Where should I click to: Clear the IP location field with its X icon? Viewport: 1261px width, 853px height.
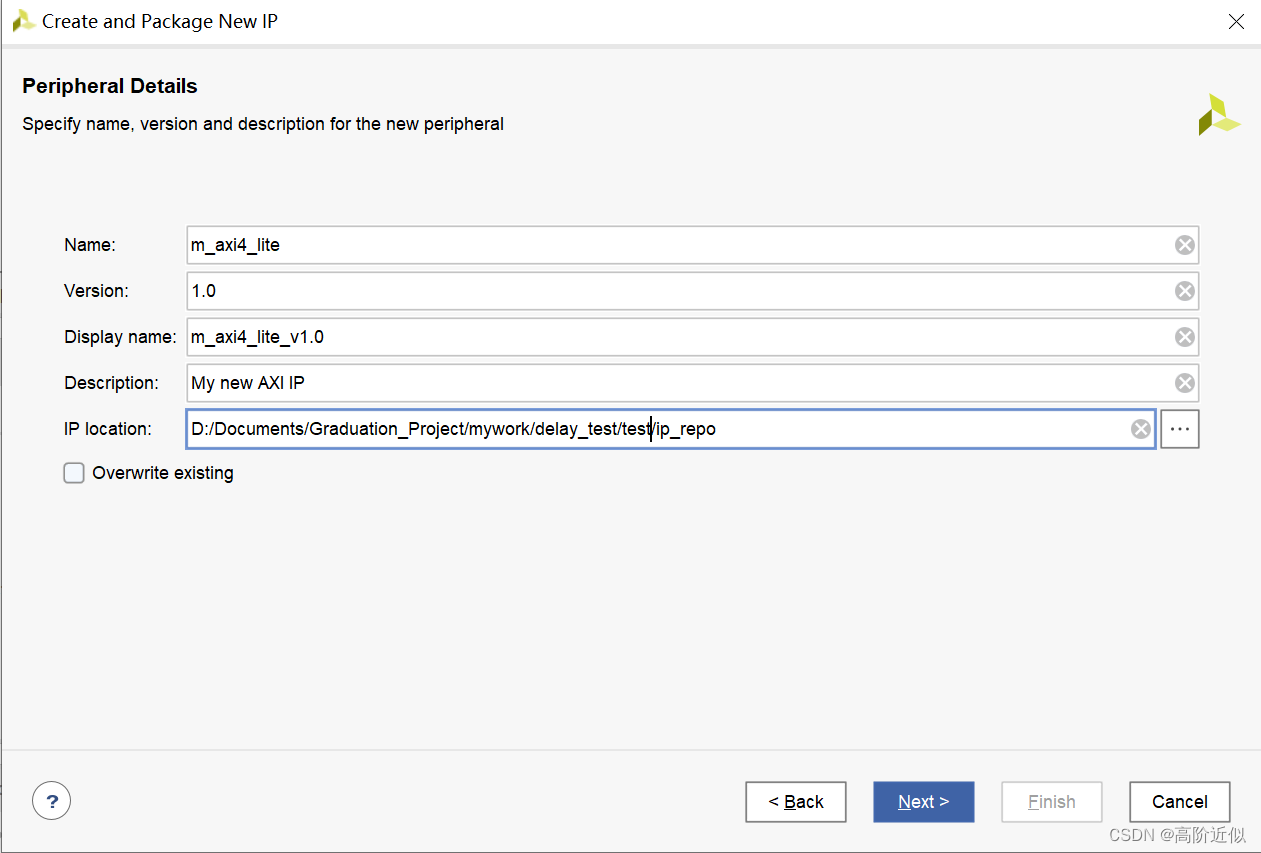[1140, 429]
